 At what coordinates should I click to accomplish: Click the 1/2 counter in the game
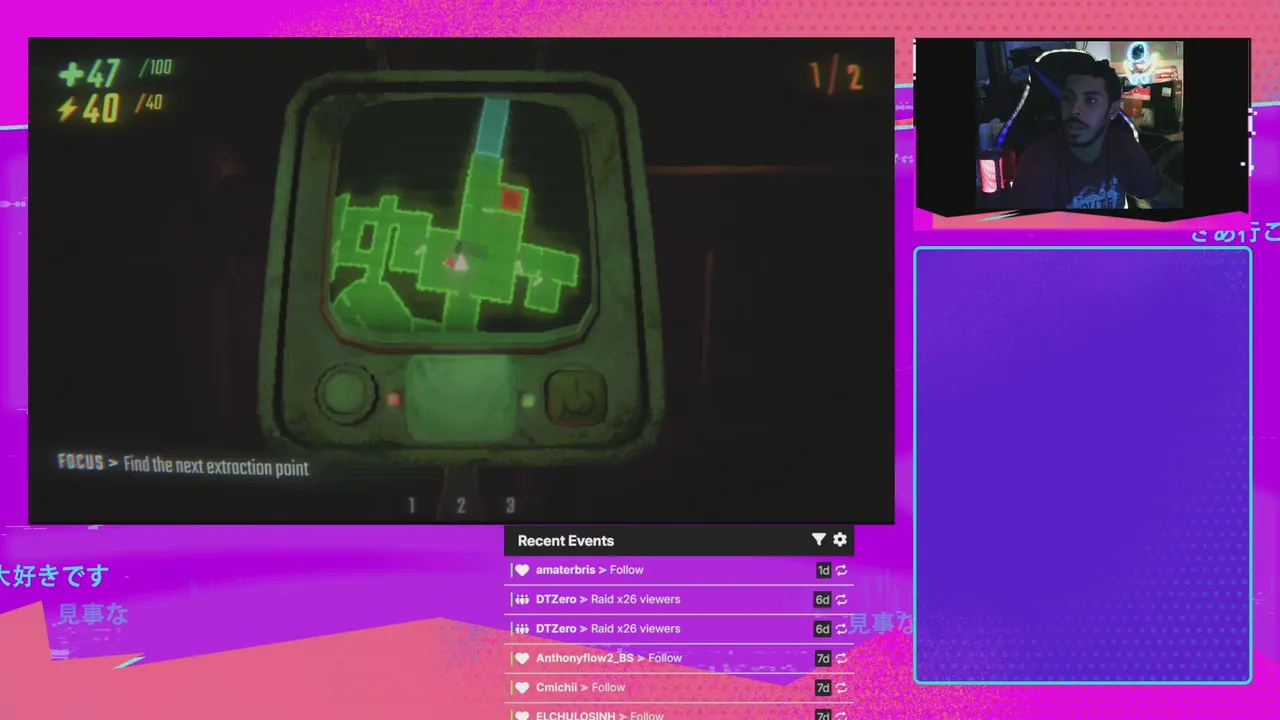click(836, 77)
